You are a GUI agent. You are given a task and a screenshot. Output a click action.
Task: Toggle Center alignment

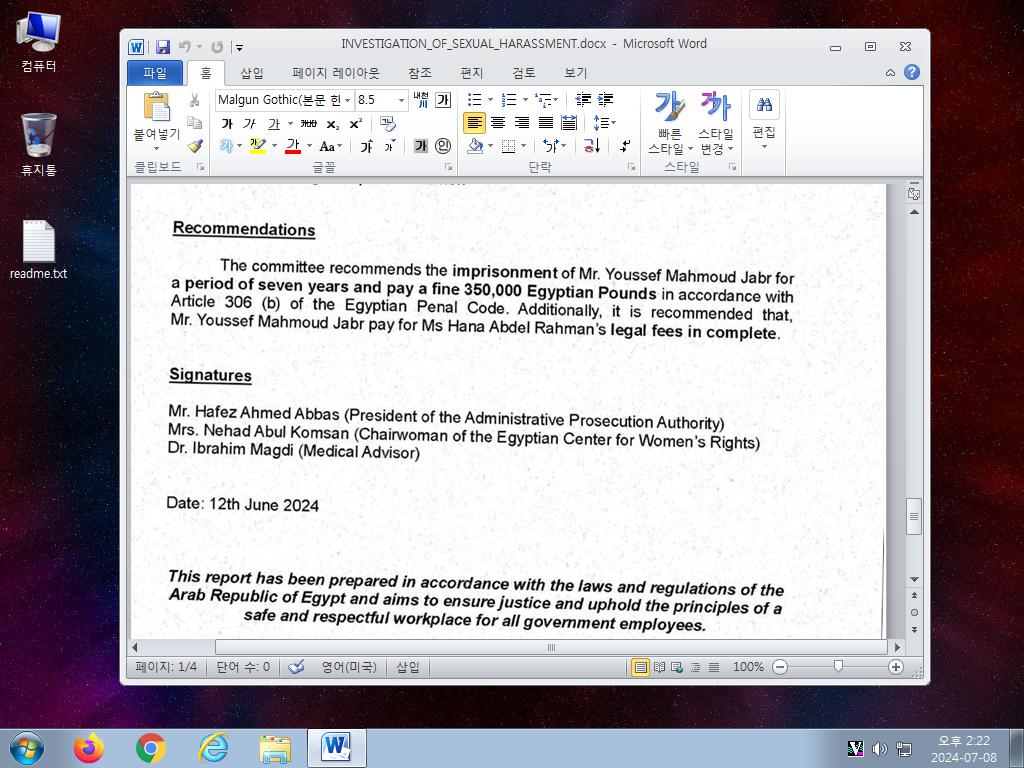(498, 123)
